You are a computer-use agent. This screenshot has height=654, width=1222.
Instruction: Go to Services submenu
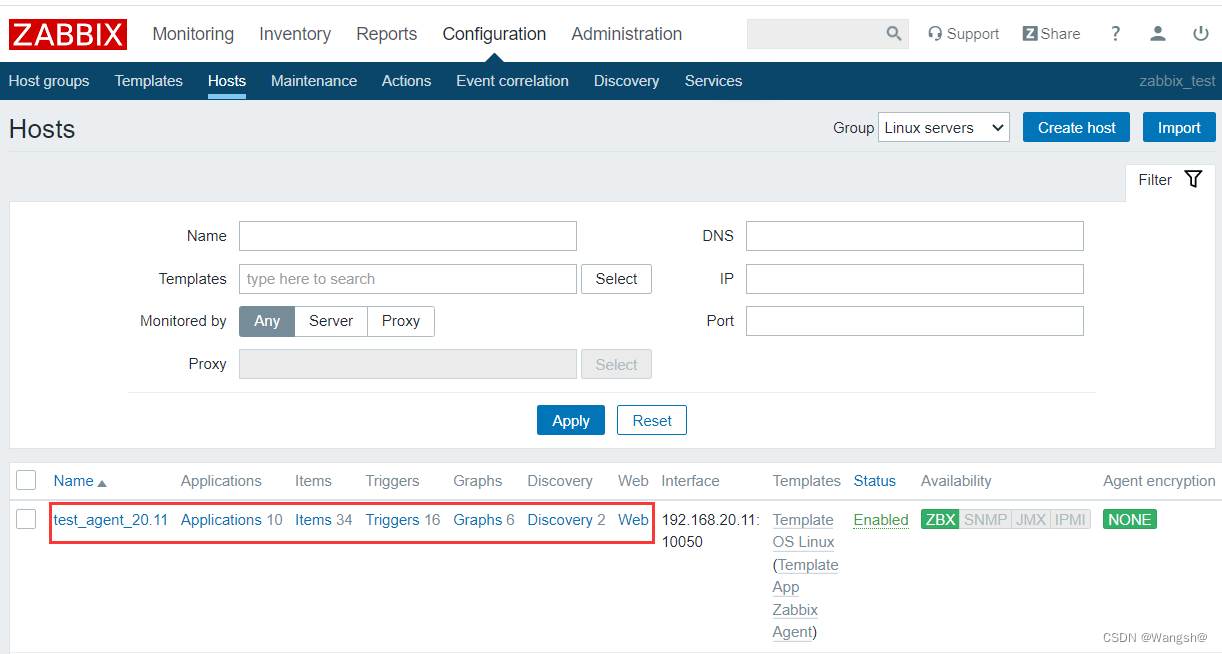point(714,81)
